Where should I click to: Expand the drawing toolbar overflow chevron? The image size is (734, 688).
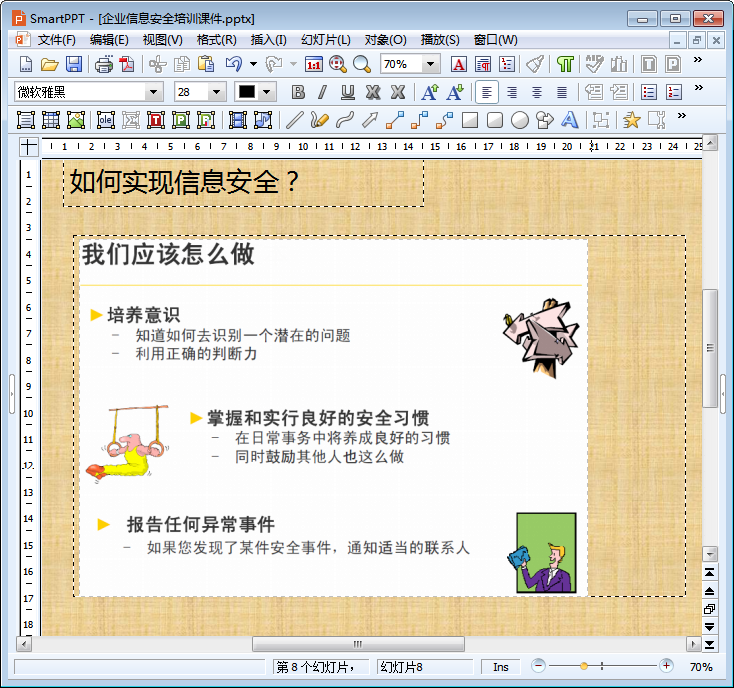(682, 116)
